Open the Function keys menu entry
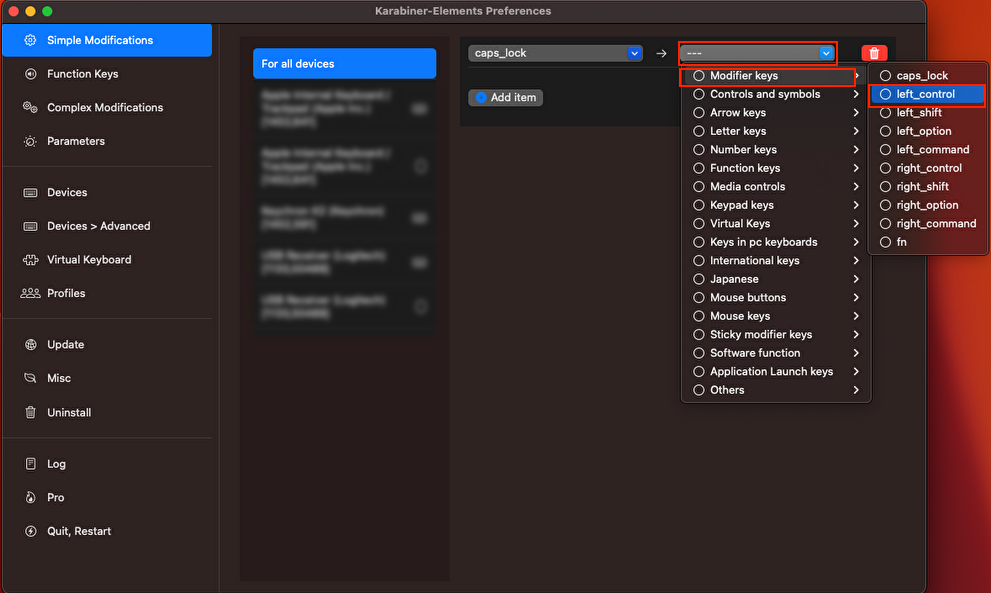 pos(775,168)
